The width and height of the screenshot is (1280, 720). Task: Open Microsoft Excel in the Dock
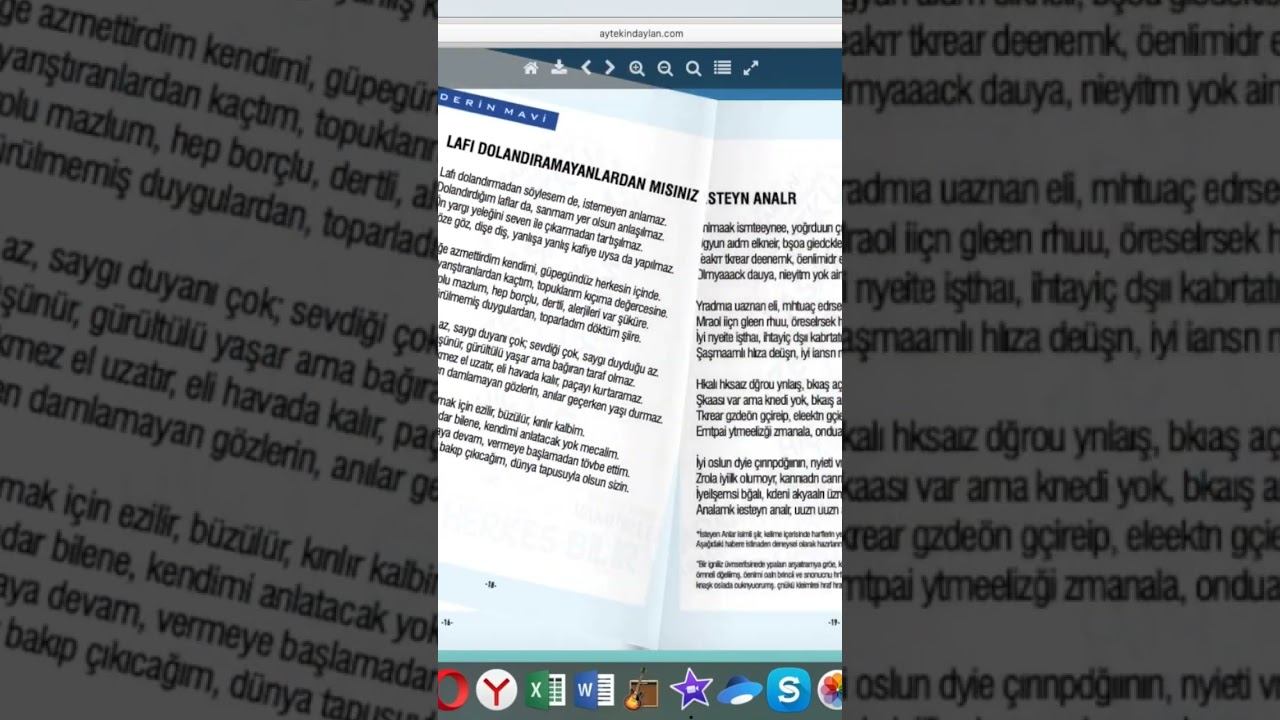pyautogui.click(x=546, y=690)
